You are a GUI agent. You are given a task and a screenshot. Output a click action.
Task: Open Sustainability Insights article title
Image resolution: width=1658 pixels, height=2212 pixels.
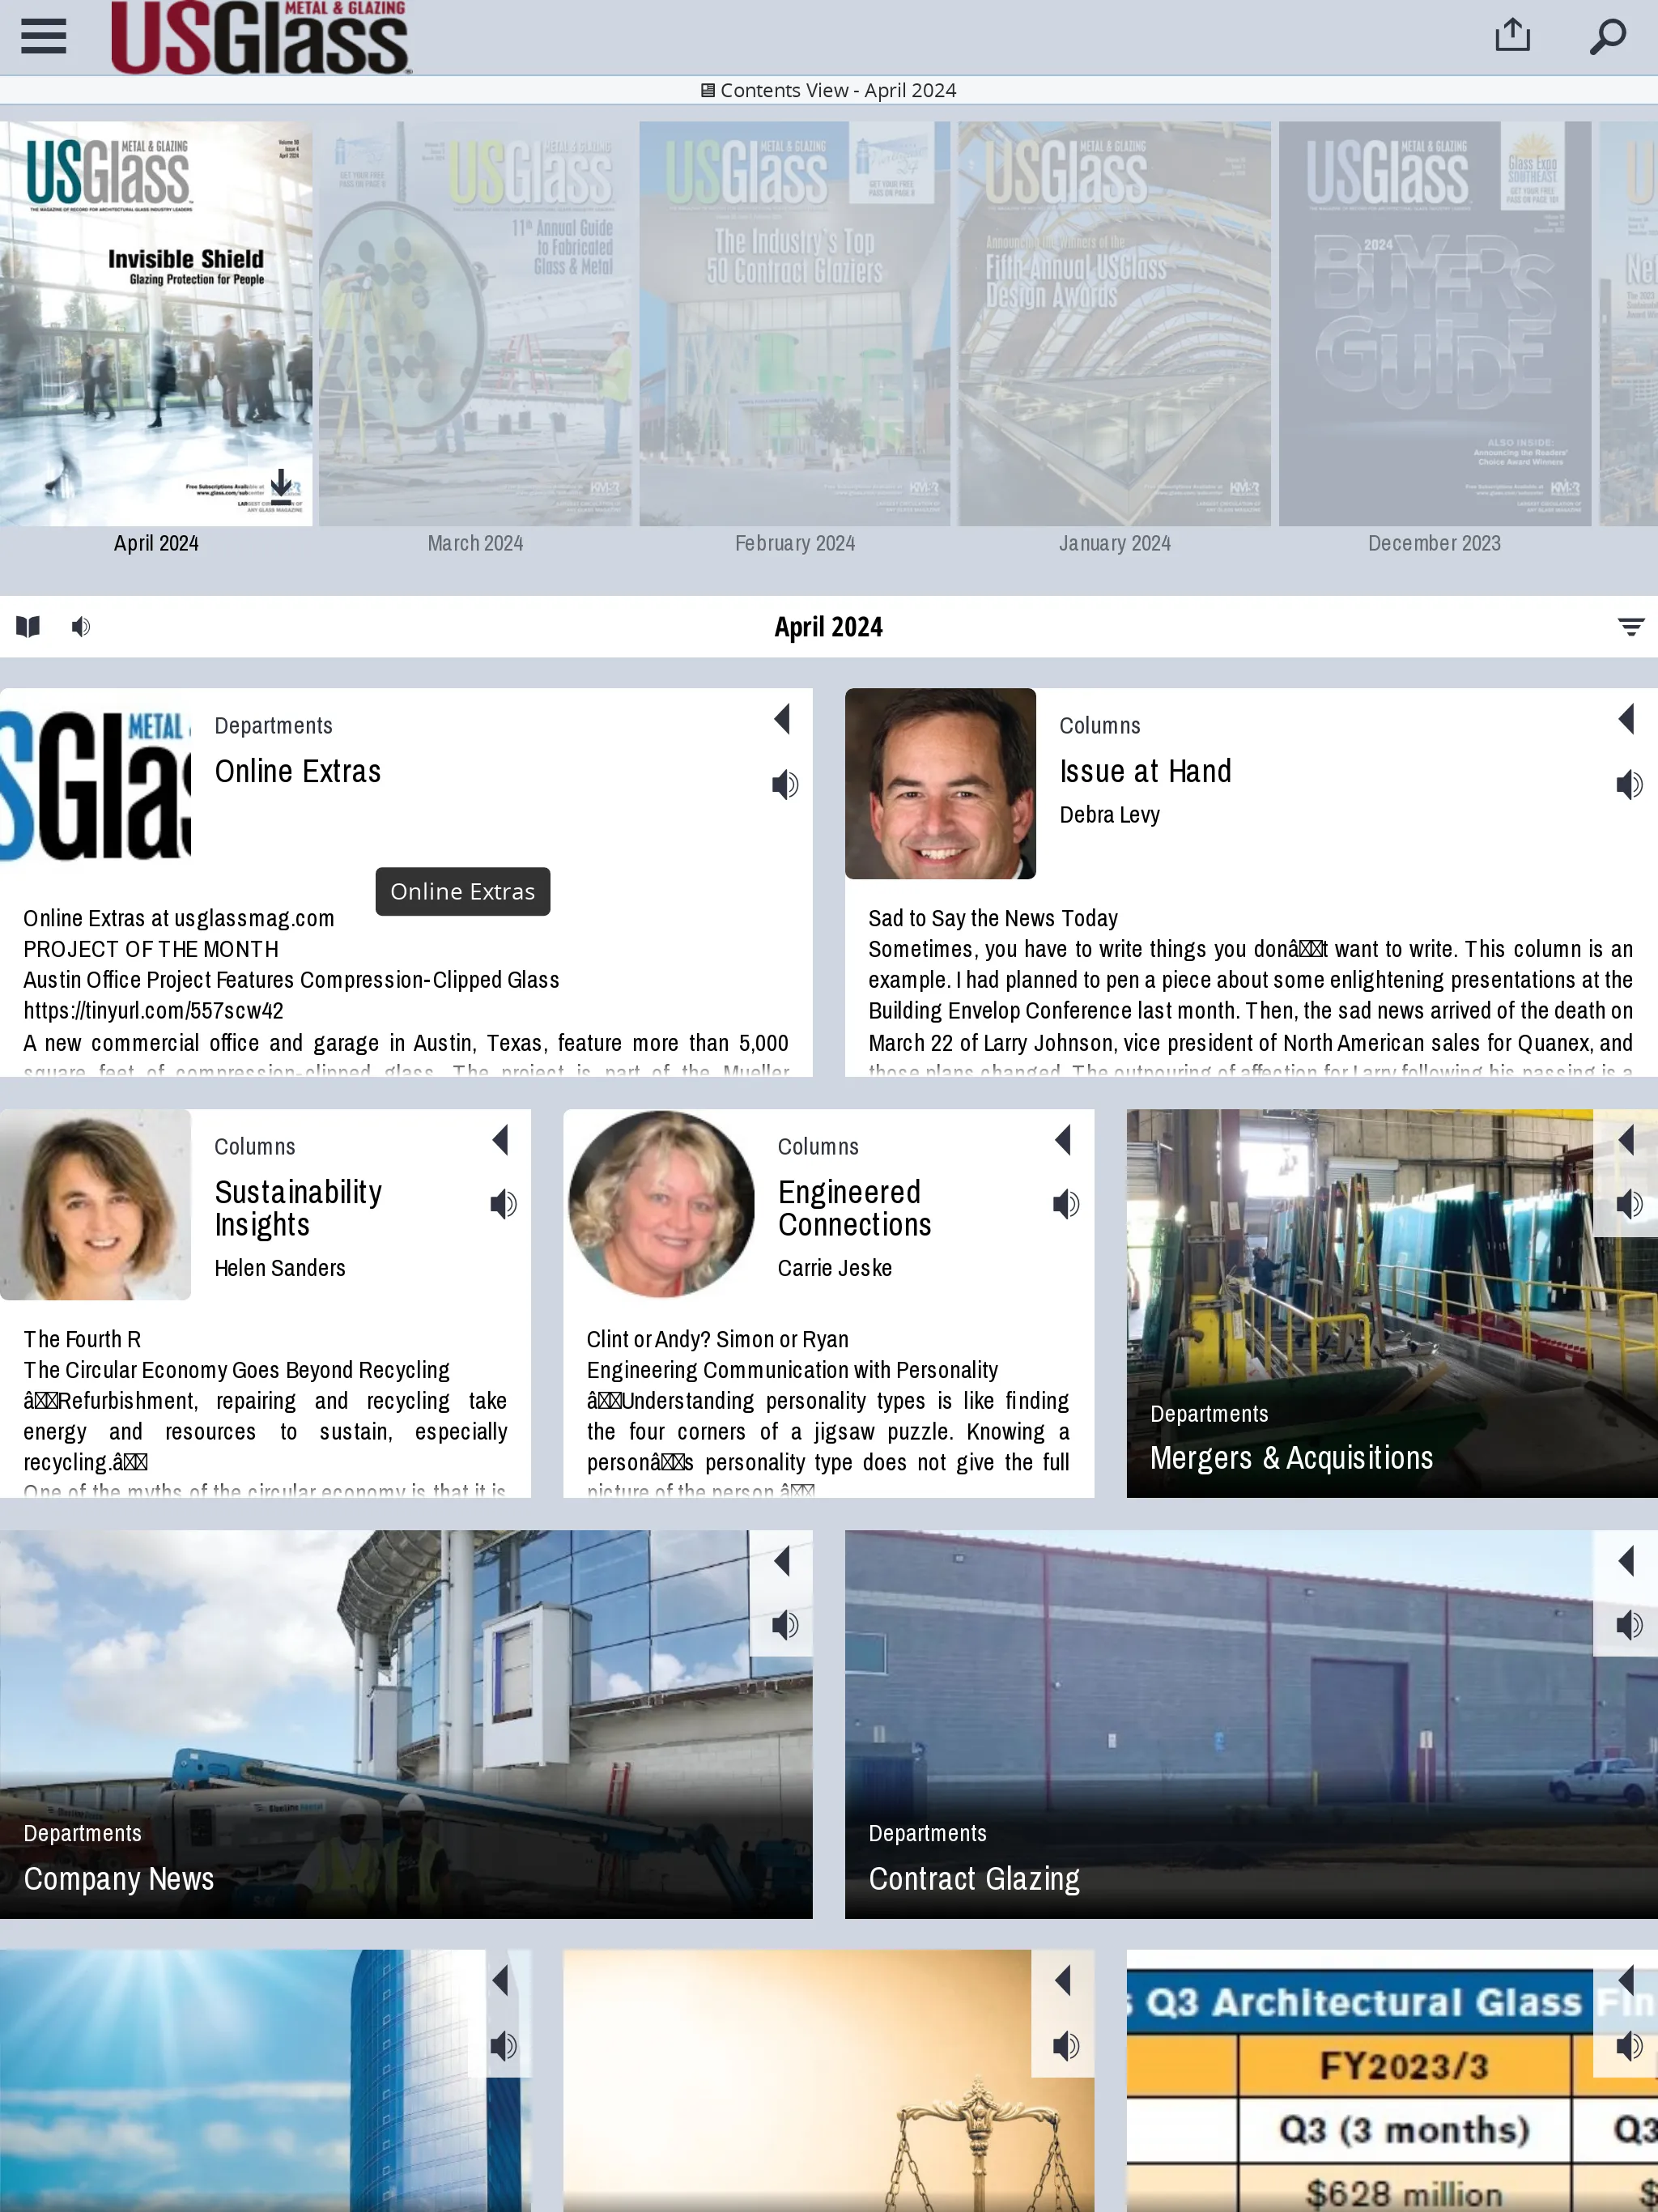click(298, 1208)
